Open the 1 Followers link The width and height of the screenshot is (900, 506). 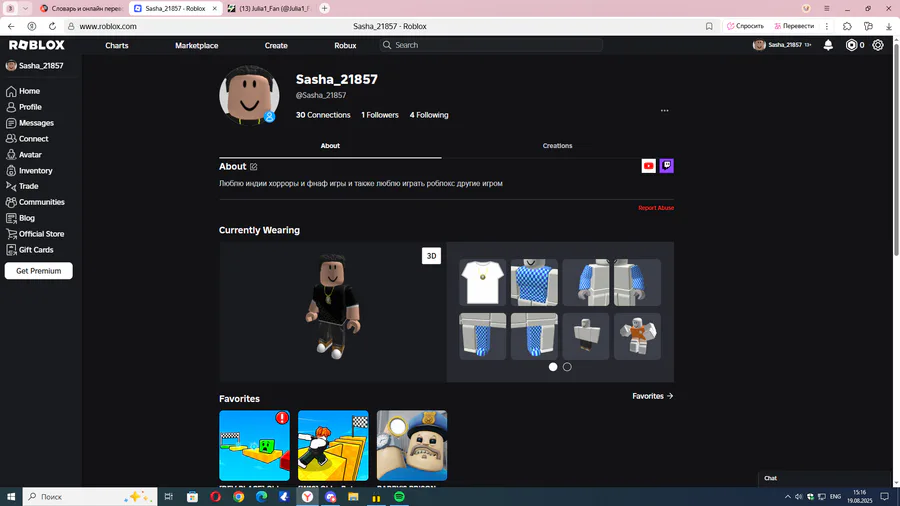[x=379, y=115]
